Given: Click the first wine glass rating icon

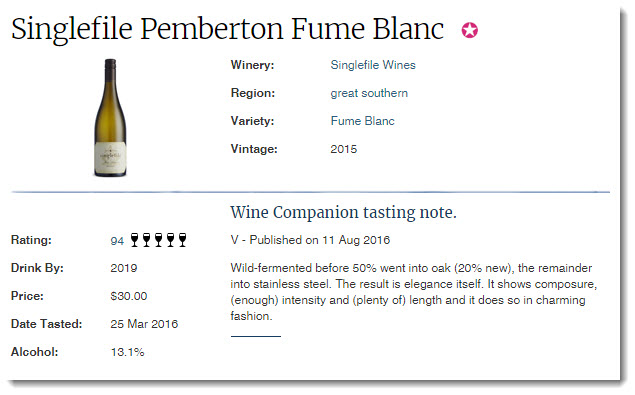Looking at the screenshot, I should click(134, 240).
